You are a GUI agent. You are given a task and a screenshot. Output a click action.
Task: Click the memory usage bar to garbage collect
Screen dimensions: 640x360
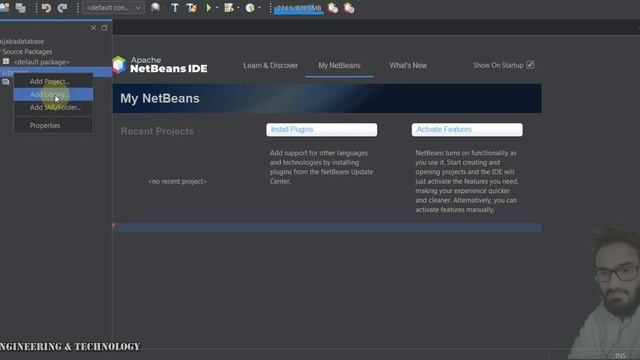click(x=298, y=9)
